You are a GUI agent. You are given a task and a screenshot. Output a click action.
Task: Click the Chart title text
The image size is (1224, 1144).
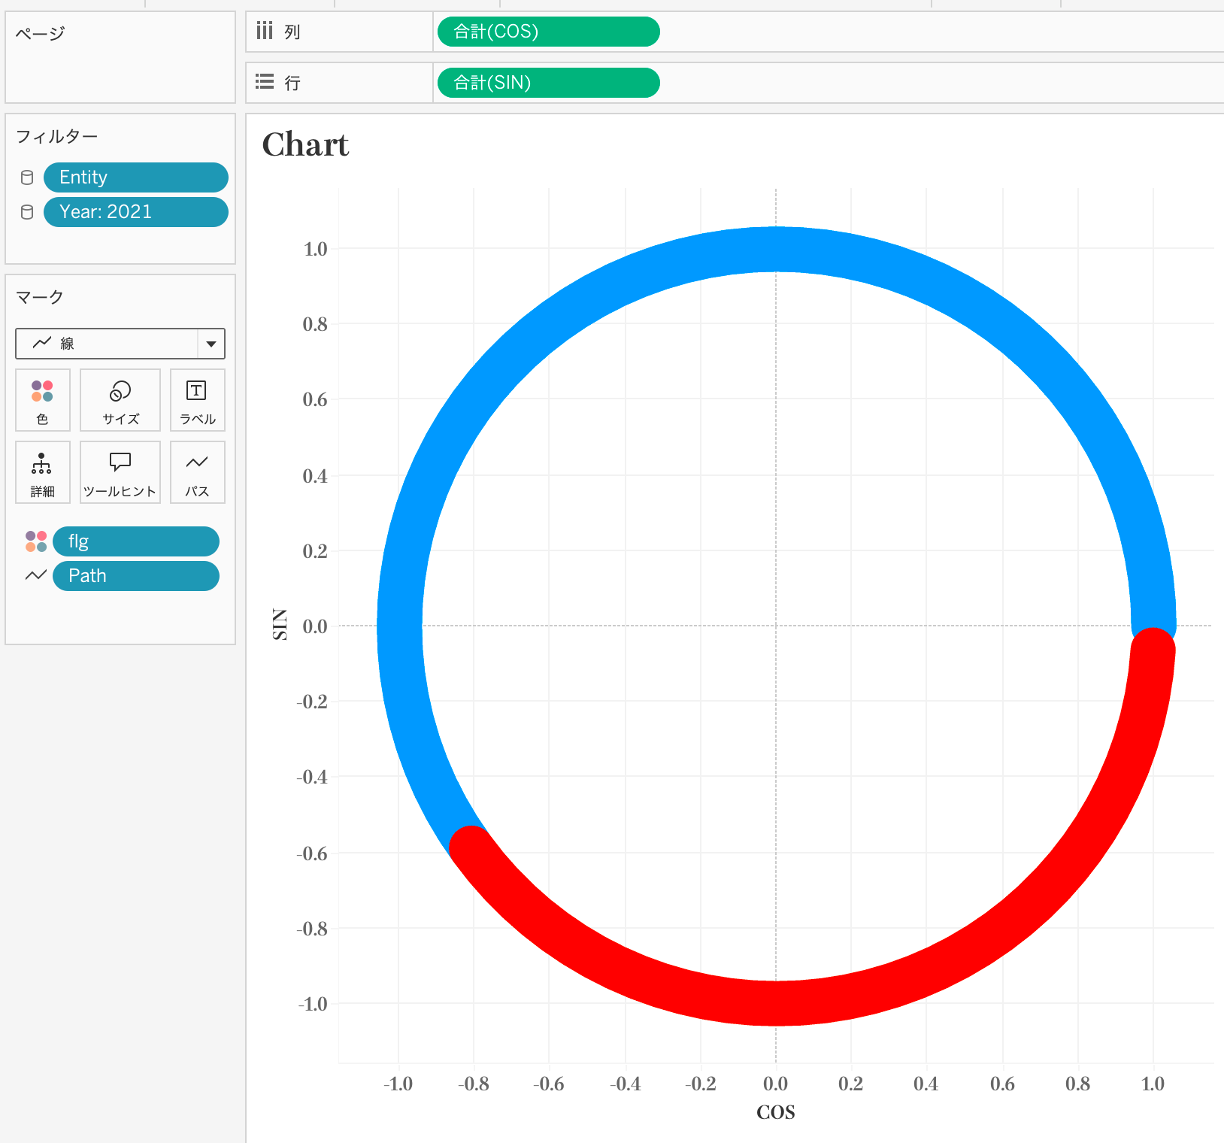point(305,145)
